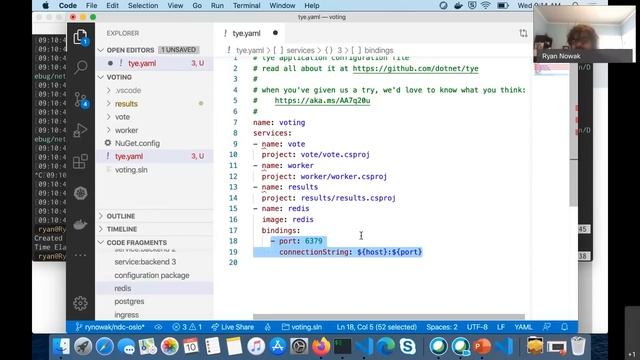The height and width of the screenshot is (360, 640).
Task: Expand the TIMELINE section
Action: point(154,229)
